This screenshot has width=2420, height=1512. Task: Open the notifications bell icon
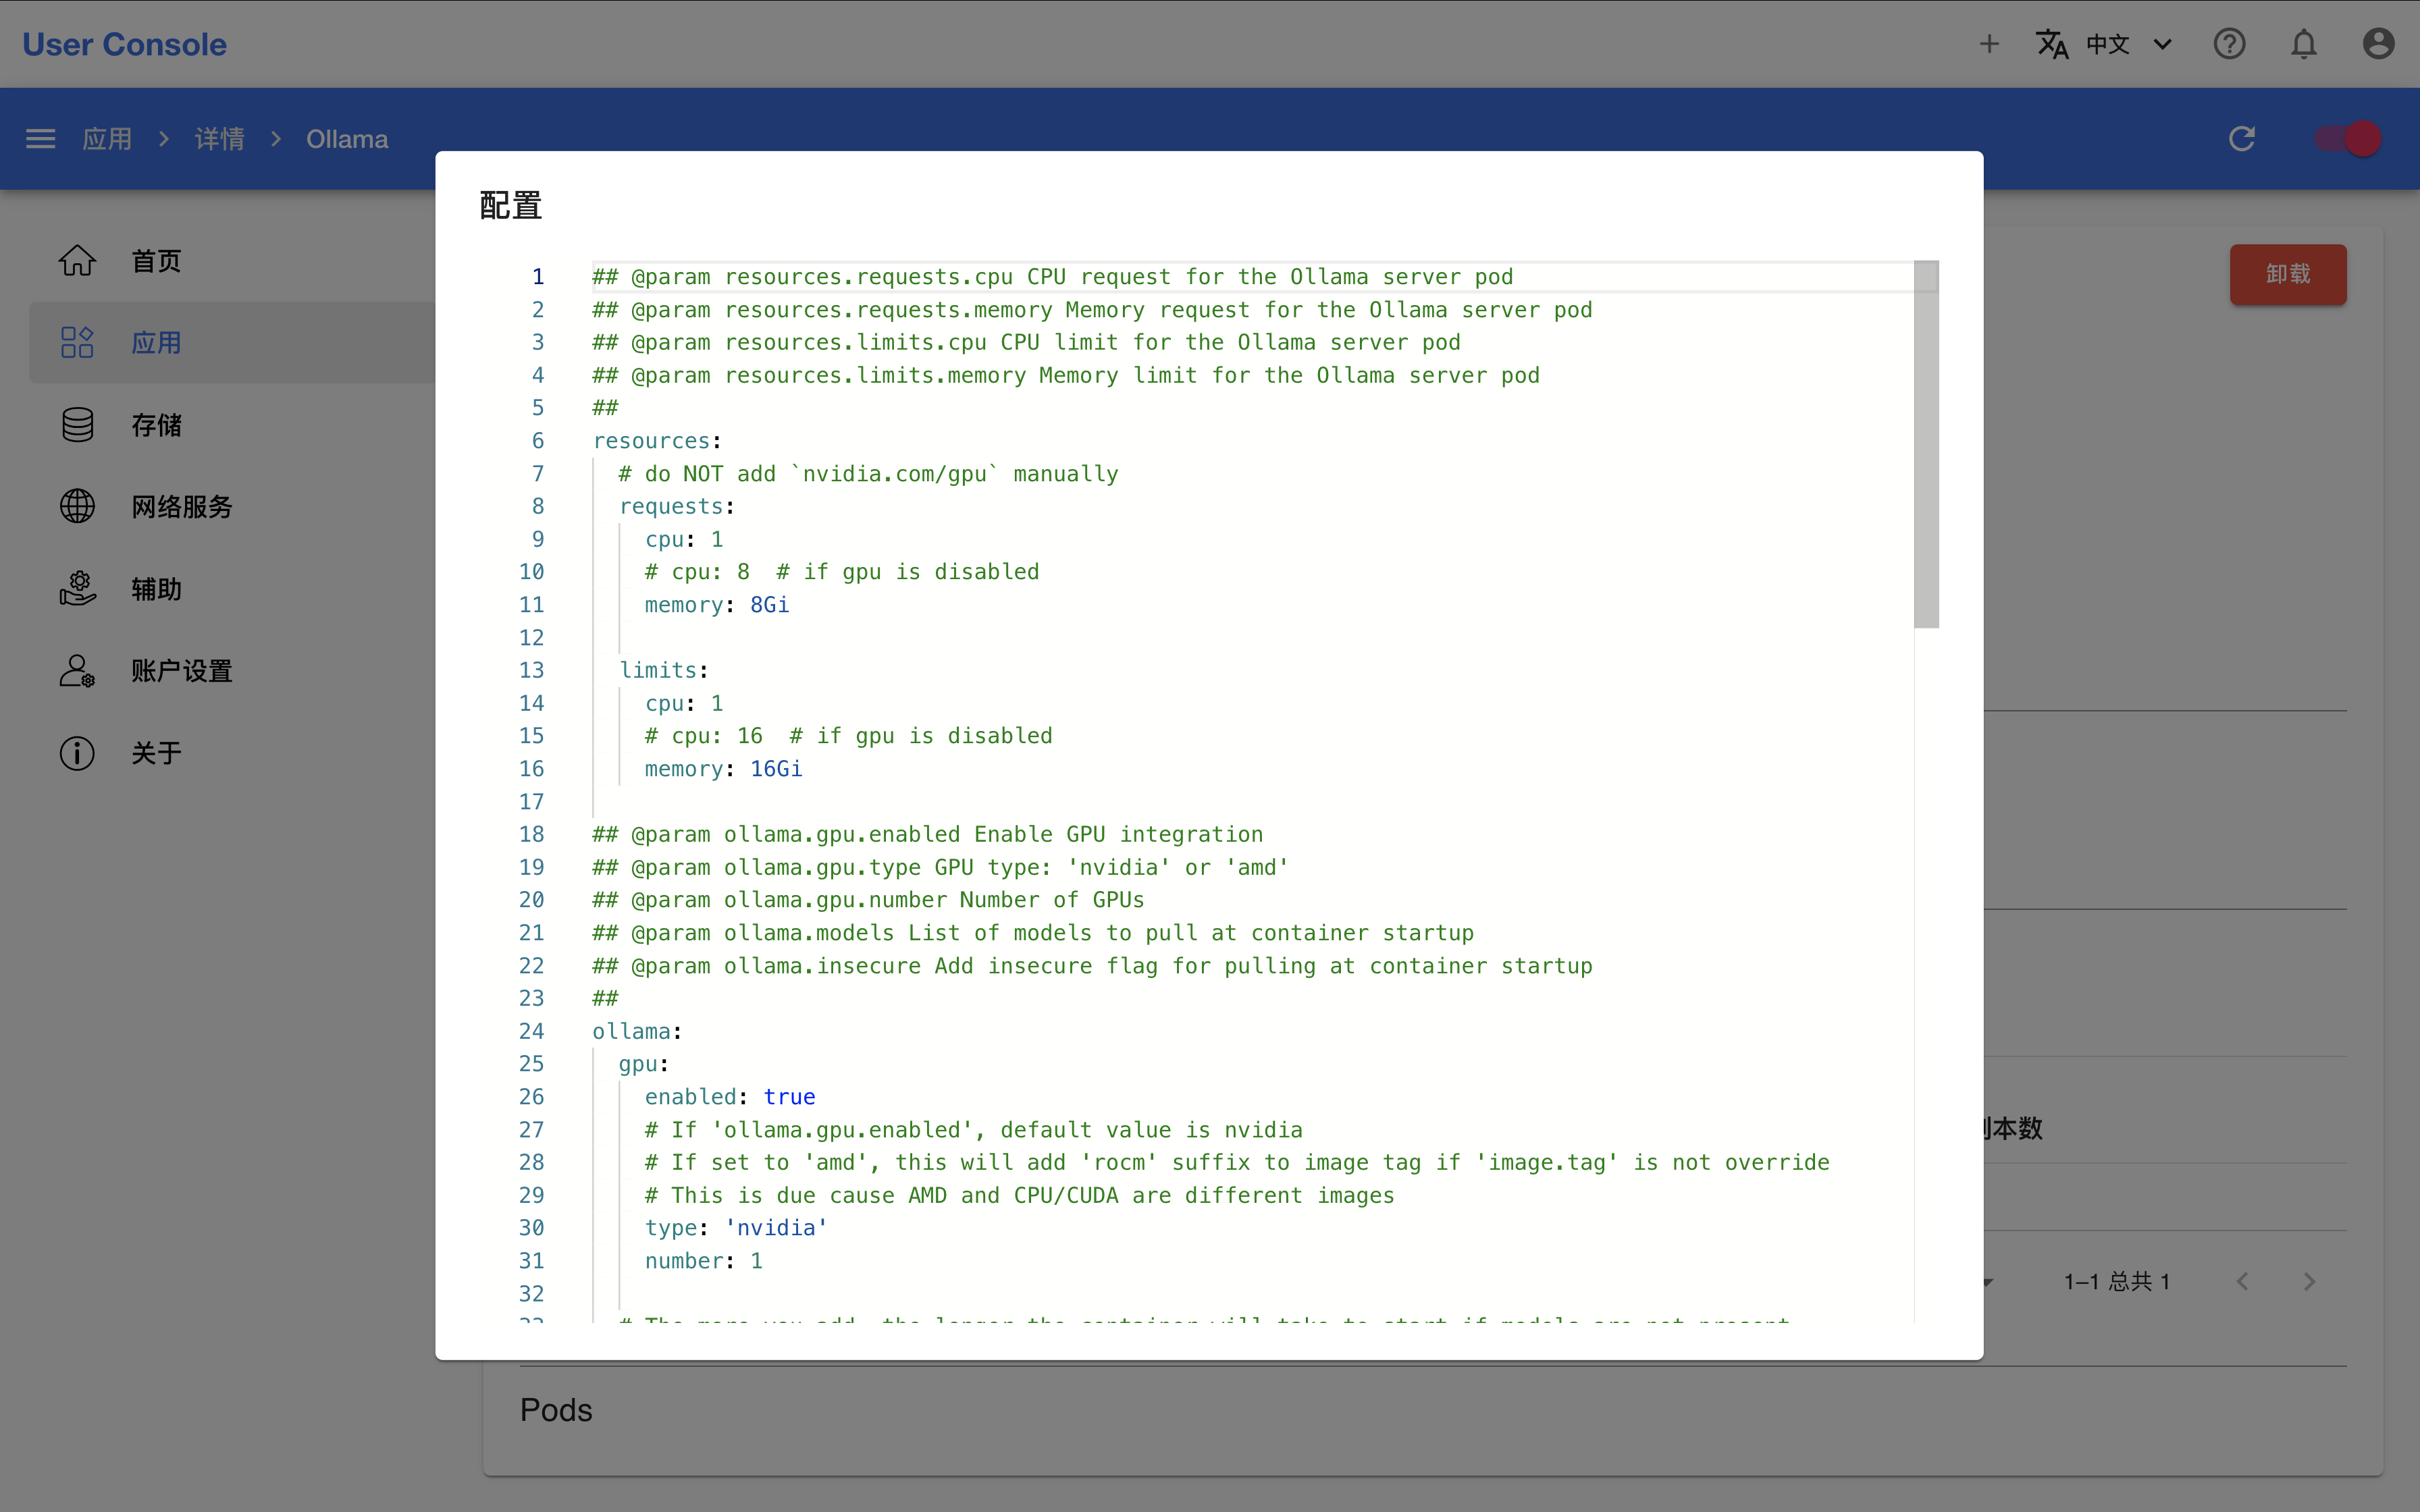click(x=2304, y=44)
